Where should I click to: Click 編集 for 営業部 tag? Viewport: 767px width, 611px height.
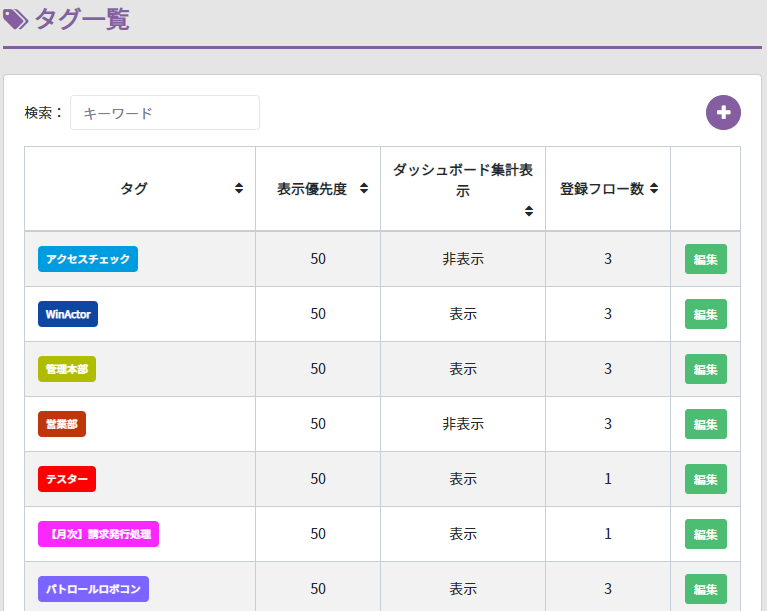pyautogui.click(x=705, y=424)
